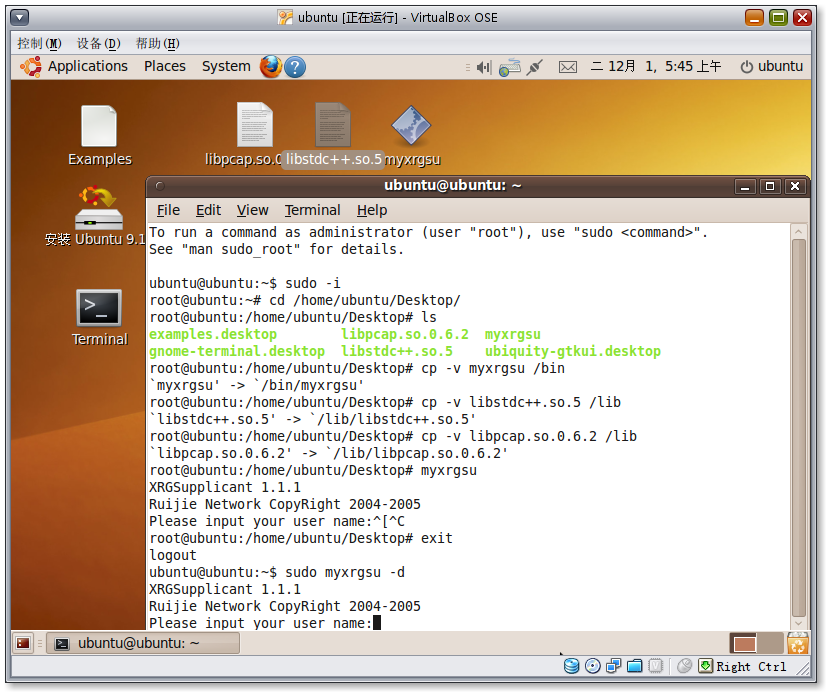Click the VirtualBox virtualization chip icon

[655, 666]
